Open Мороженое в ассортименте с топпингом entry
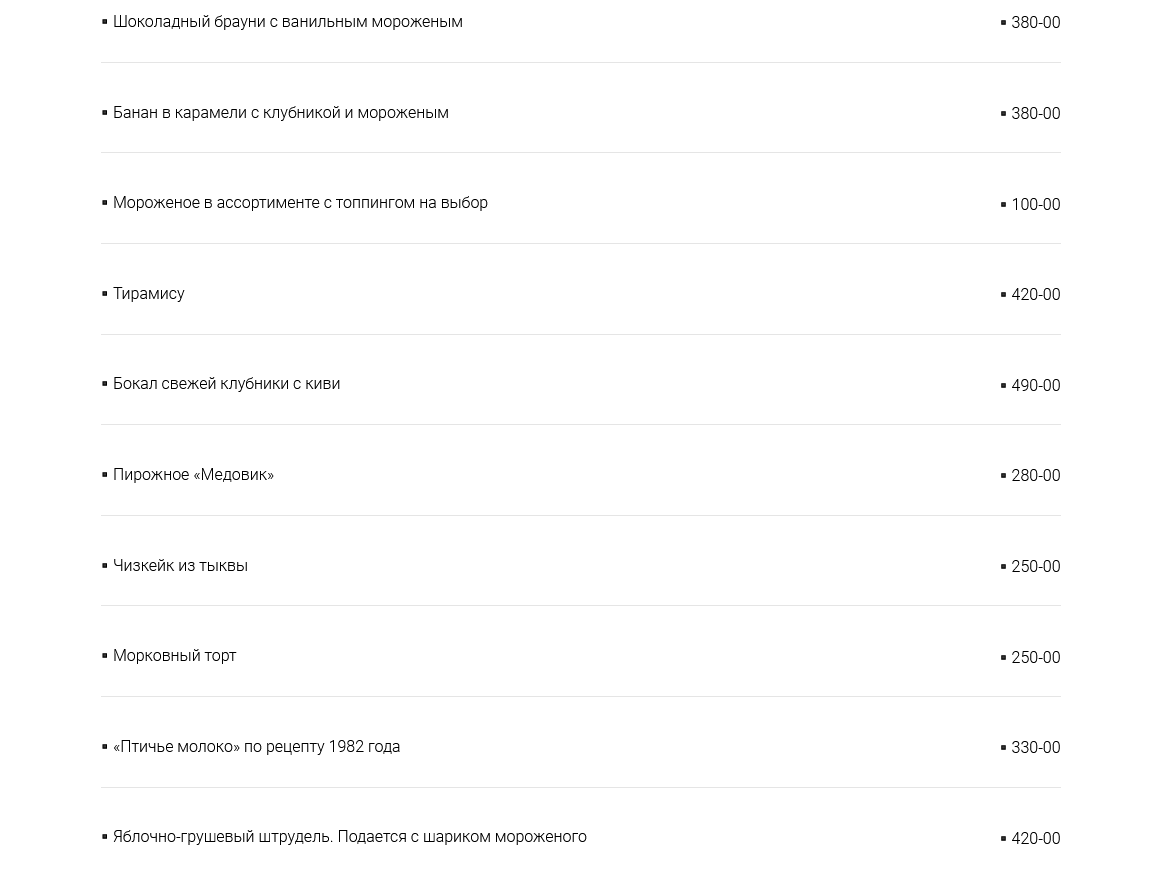Screen dimensions: 1160x874 pyautogui.click(x=300, y=203)
